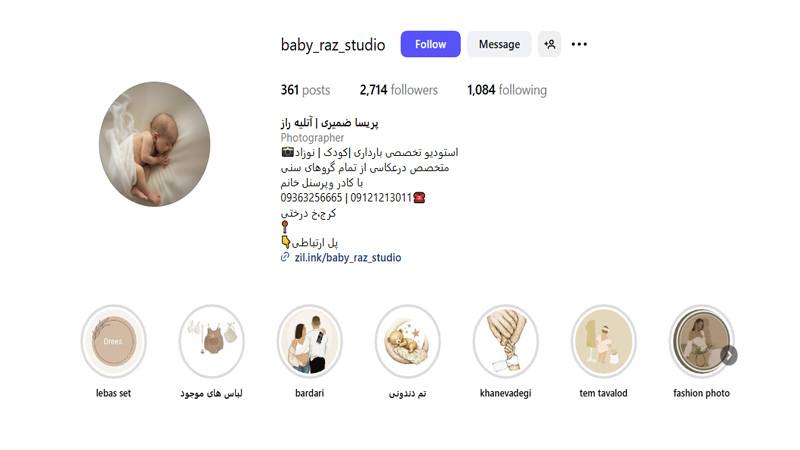
Task: Open the three-dots options menu
Action: [579, 44]
